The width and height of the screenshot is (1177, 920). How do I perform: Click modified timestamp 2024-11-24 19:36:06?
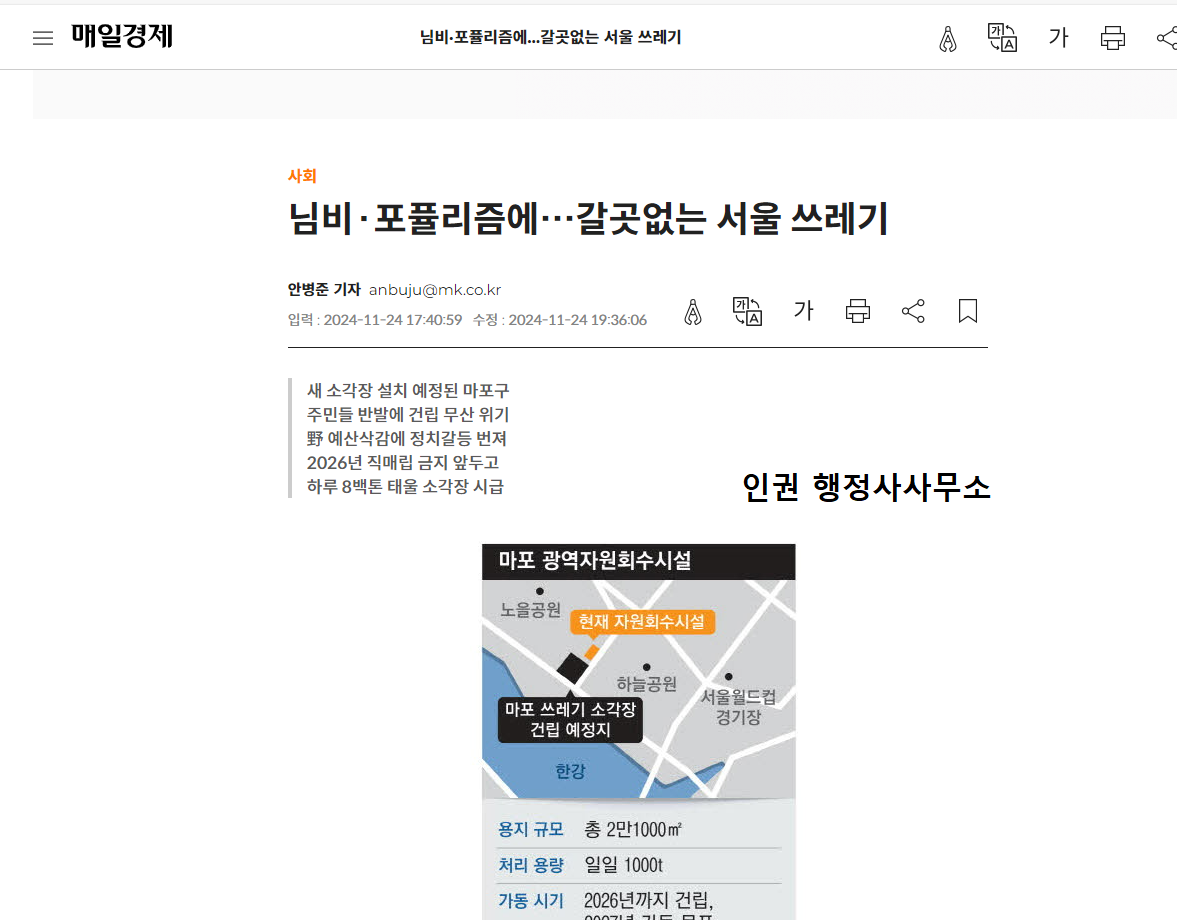577,320
